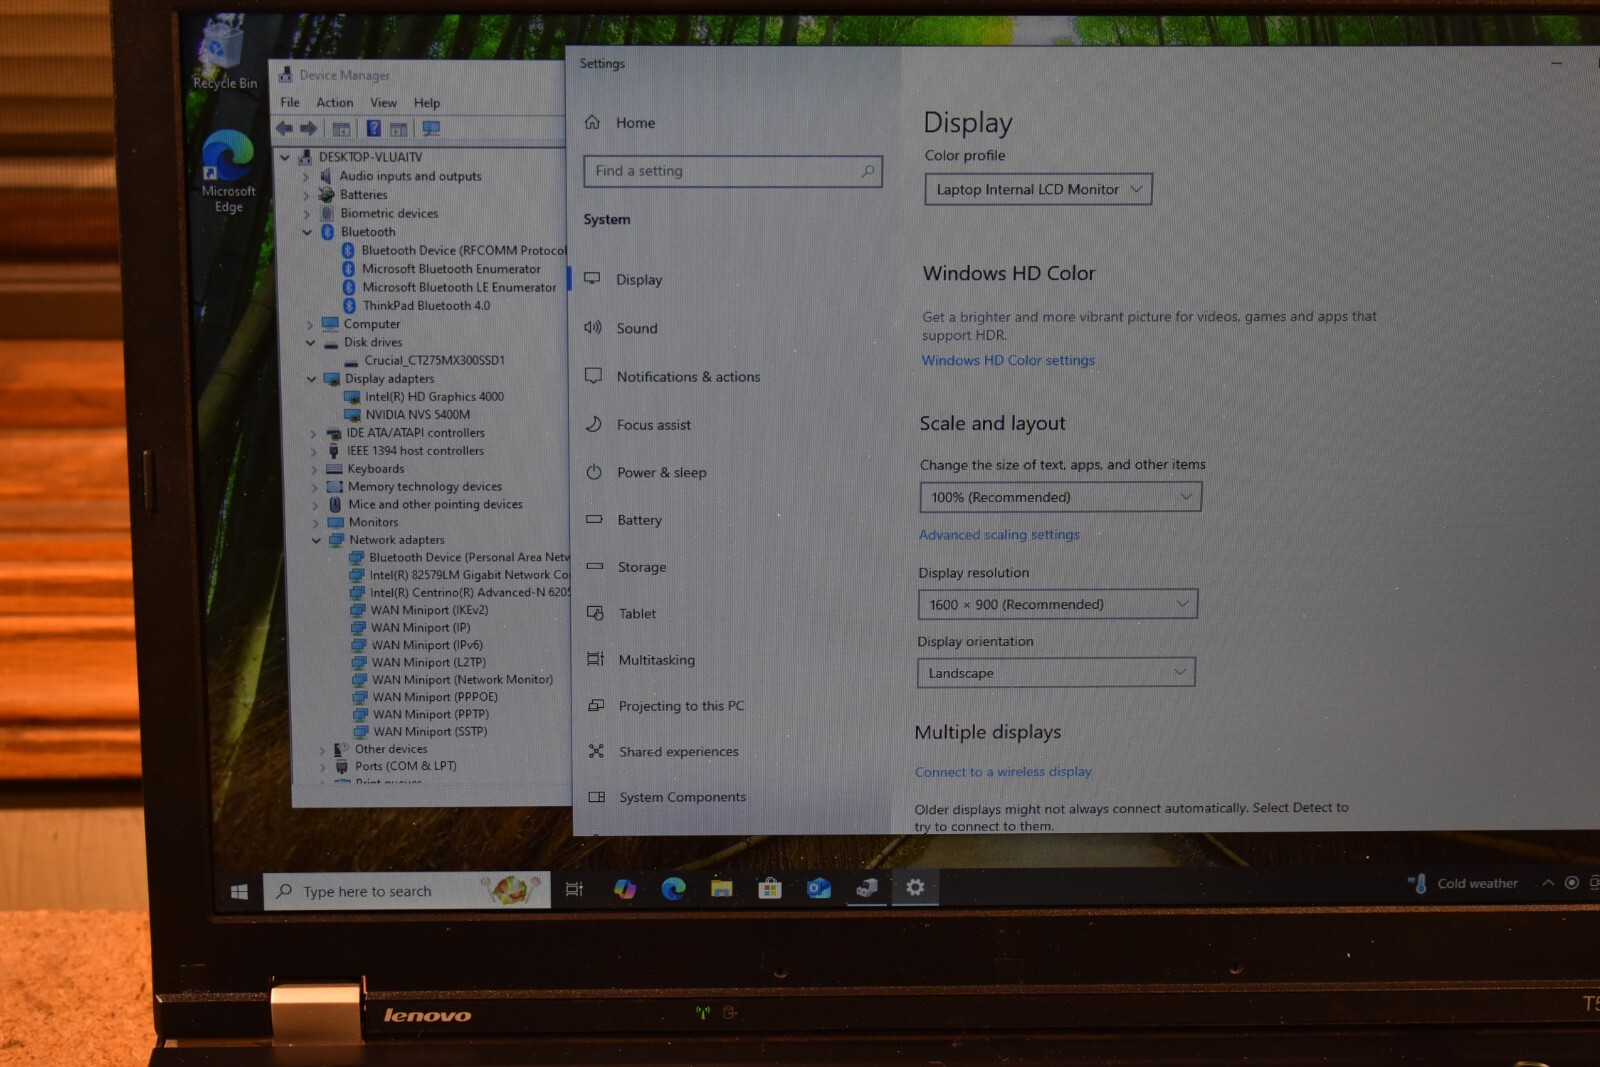Open Microsoft Edge from the taskbar
The image size is (1600, 1067).
coord(673,888)
